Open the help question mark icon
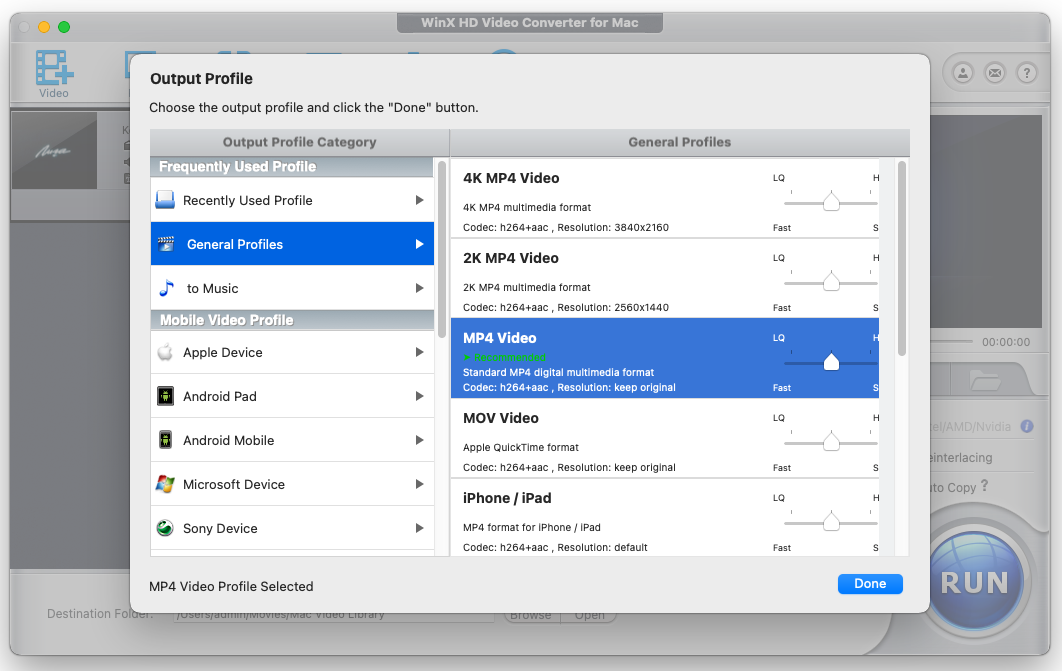Image resolution: width=1062 pixels, height=671 pixels. (1026, 72)
